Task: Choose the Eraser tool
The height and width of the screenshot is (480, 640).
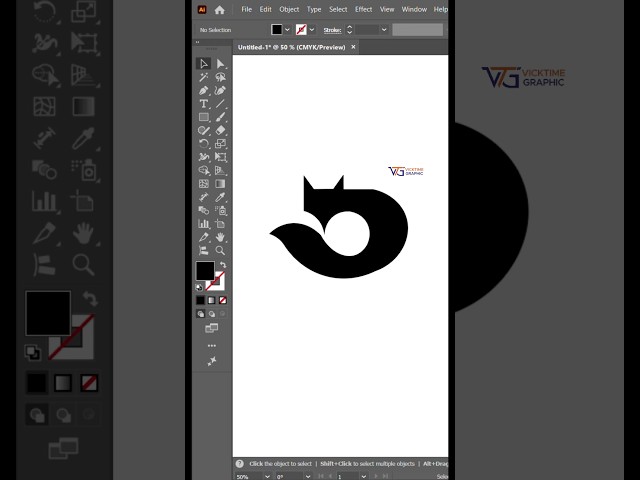Action: pos(220,131)
